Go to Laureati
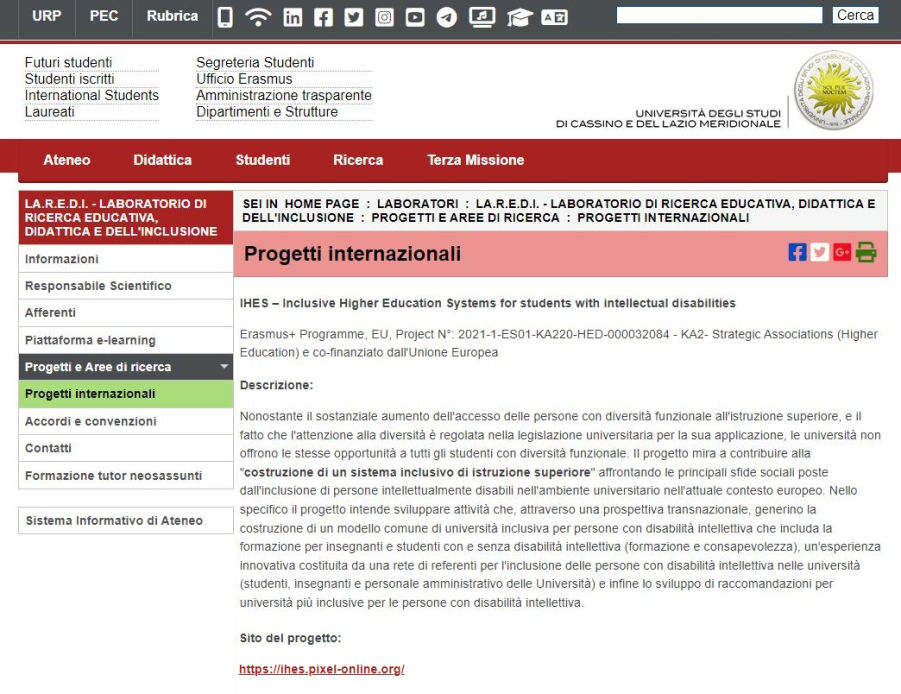 pos(49,112)
